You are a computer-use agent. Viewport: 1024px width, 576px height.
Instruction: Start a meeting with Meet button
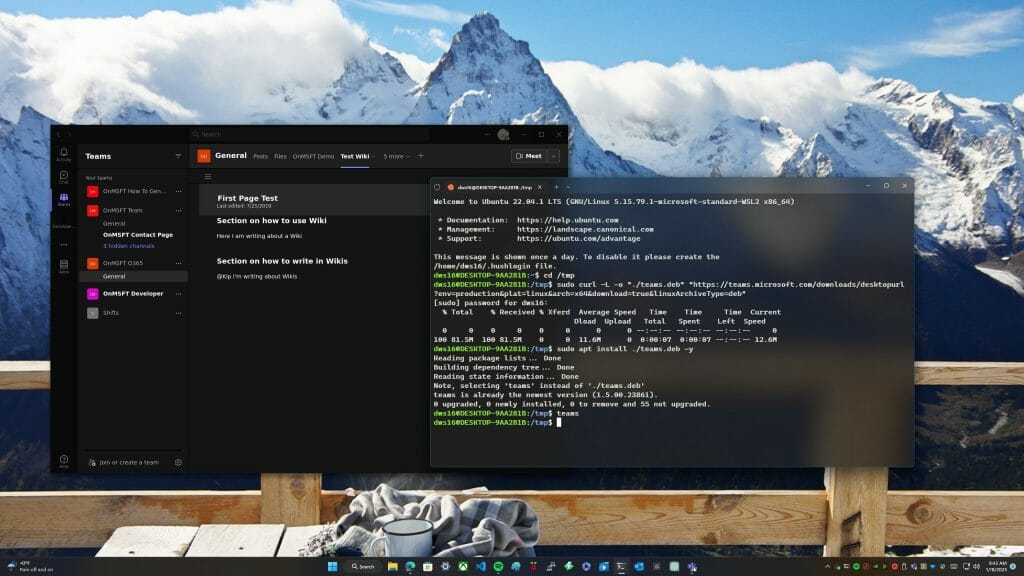[529, 156]
